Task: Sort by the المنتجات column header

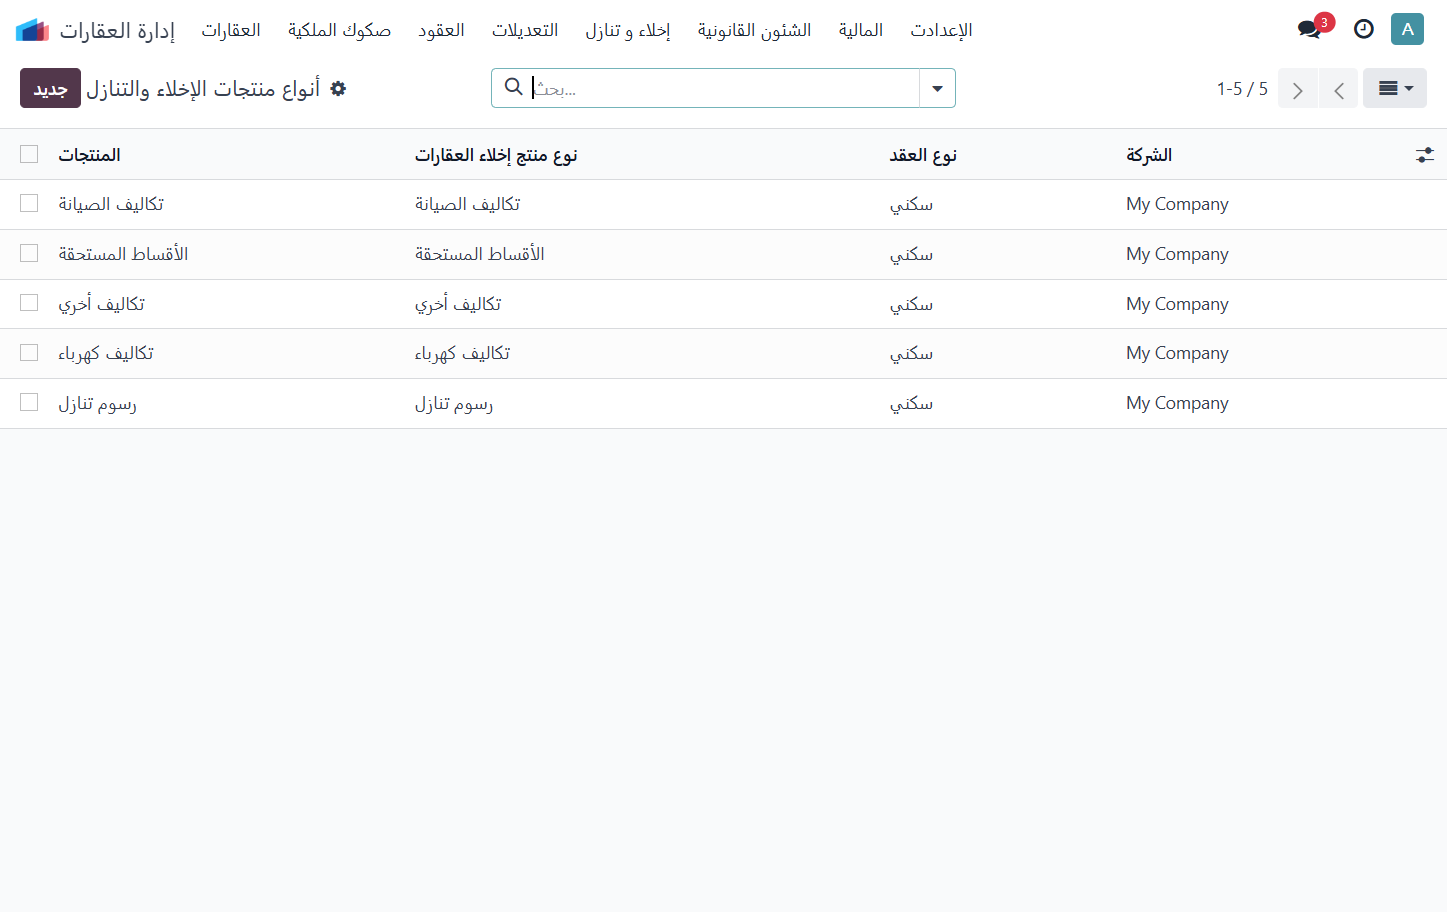Action: (89, 155)
